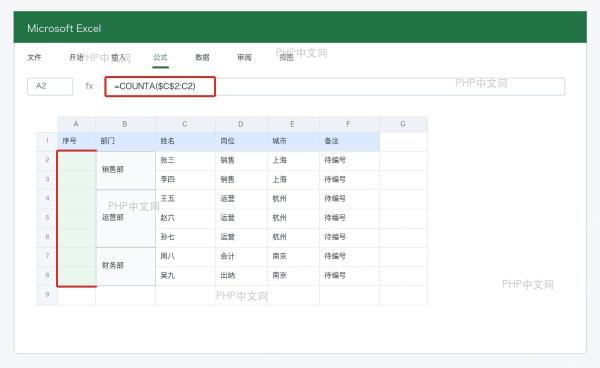This screenshot has width=600, height=368.
Task: Click the 待编号 cell in 赵六's row
Action: tap(349, 218)
